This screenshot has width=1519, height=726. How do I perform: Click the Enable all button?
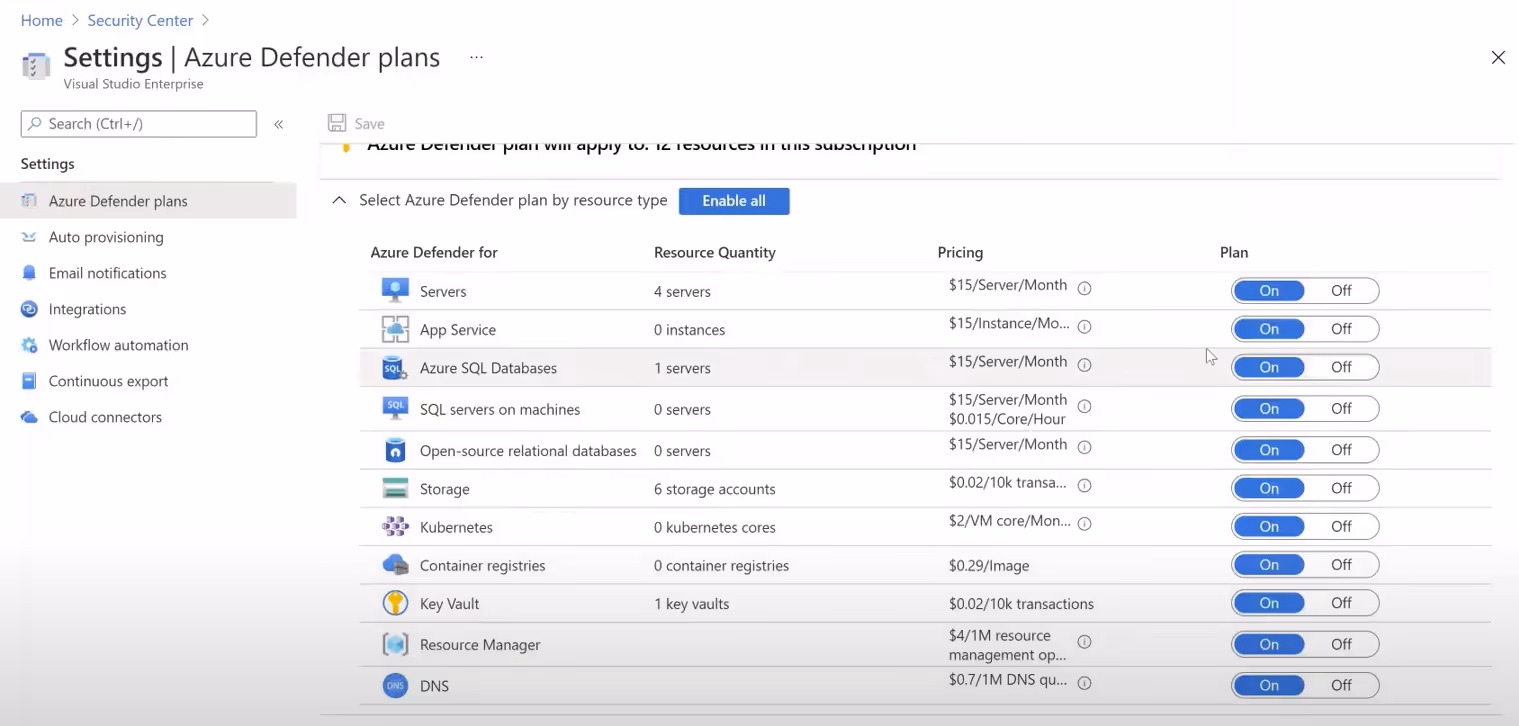click(x=734, y=201)
